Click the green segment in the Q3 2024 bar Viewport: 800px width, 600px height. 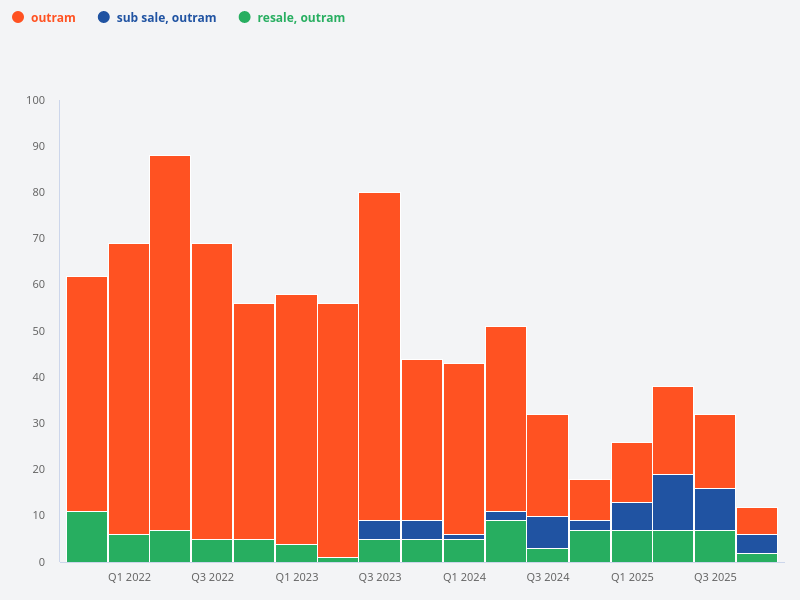548,552
